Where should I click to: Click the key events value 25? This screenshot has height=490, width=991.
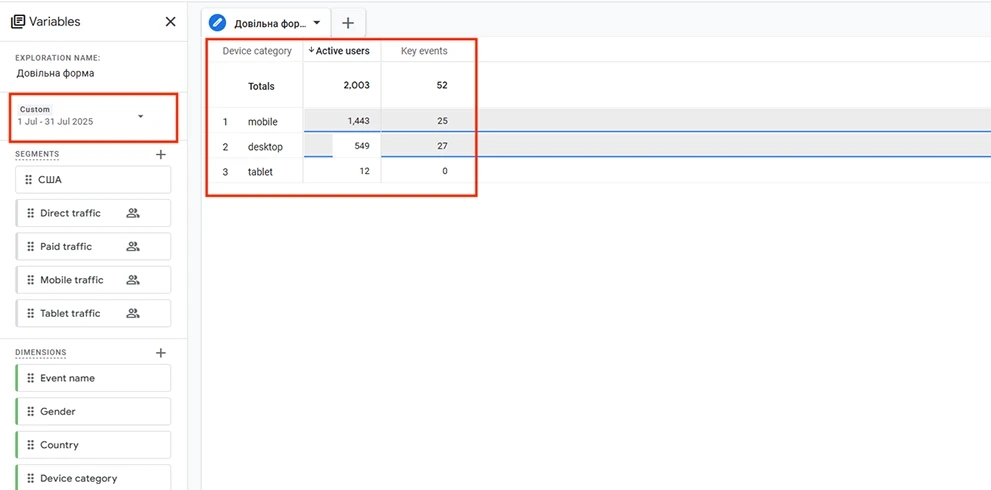click(442, 121)
